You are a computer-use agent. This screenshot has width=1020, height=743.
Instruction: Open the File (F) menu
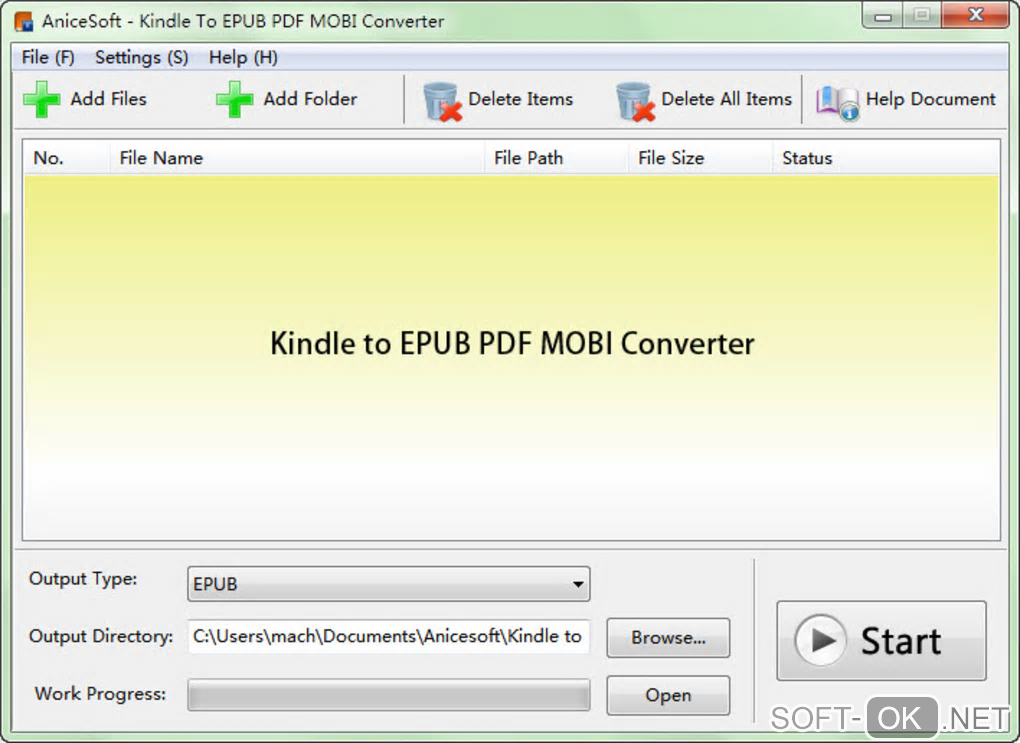click(48, 57)
